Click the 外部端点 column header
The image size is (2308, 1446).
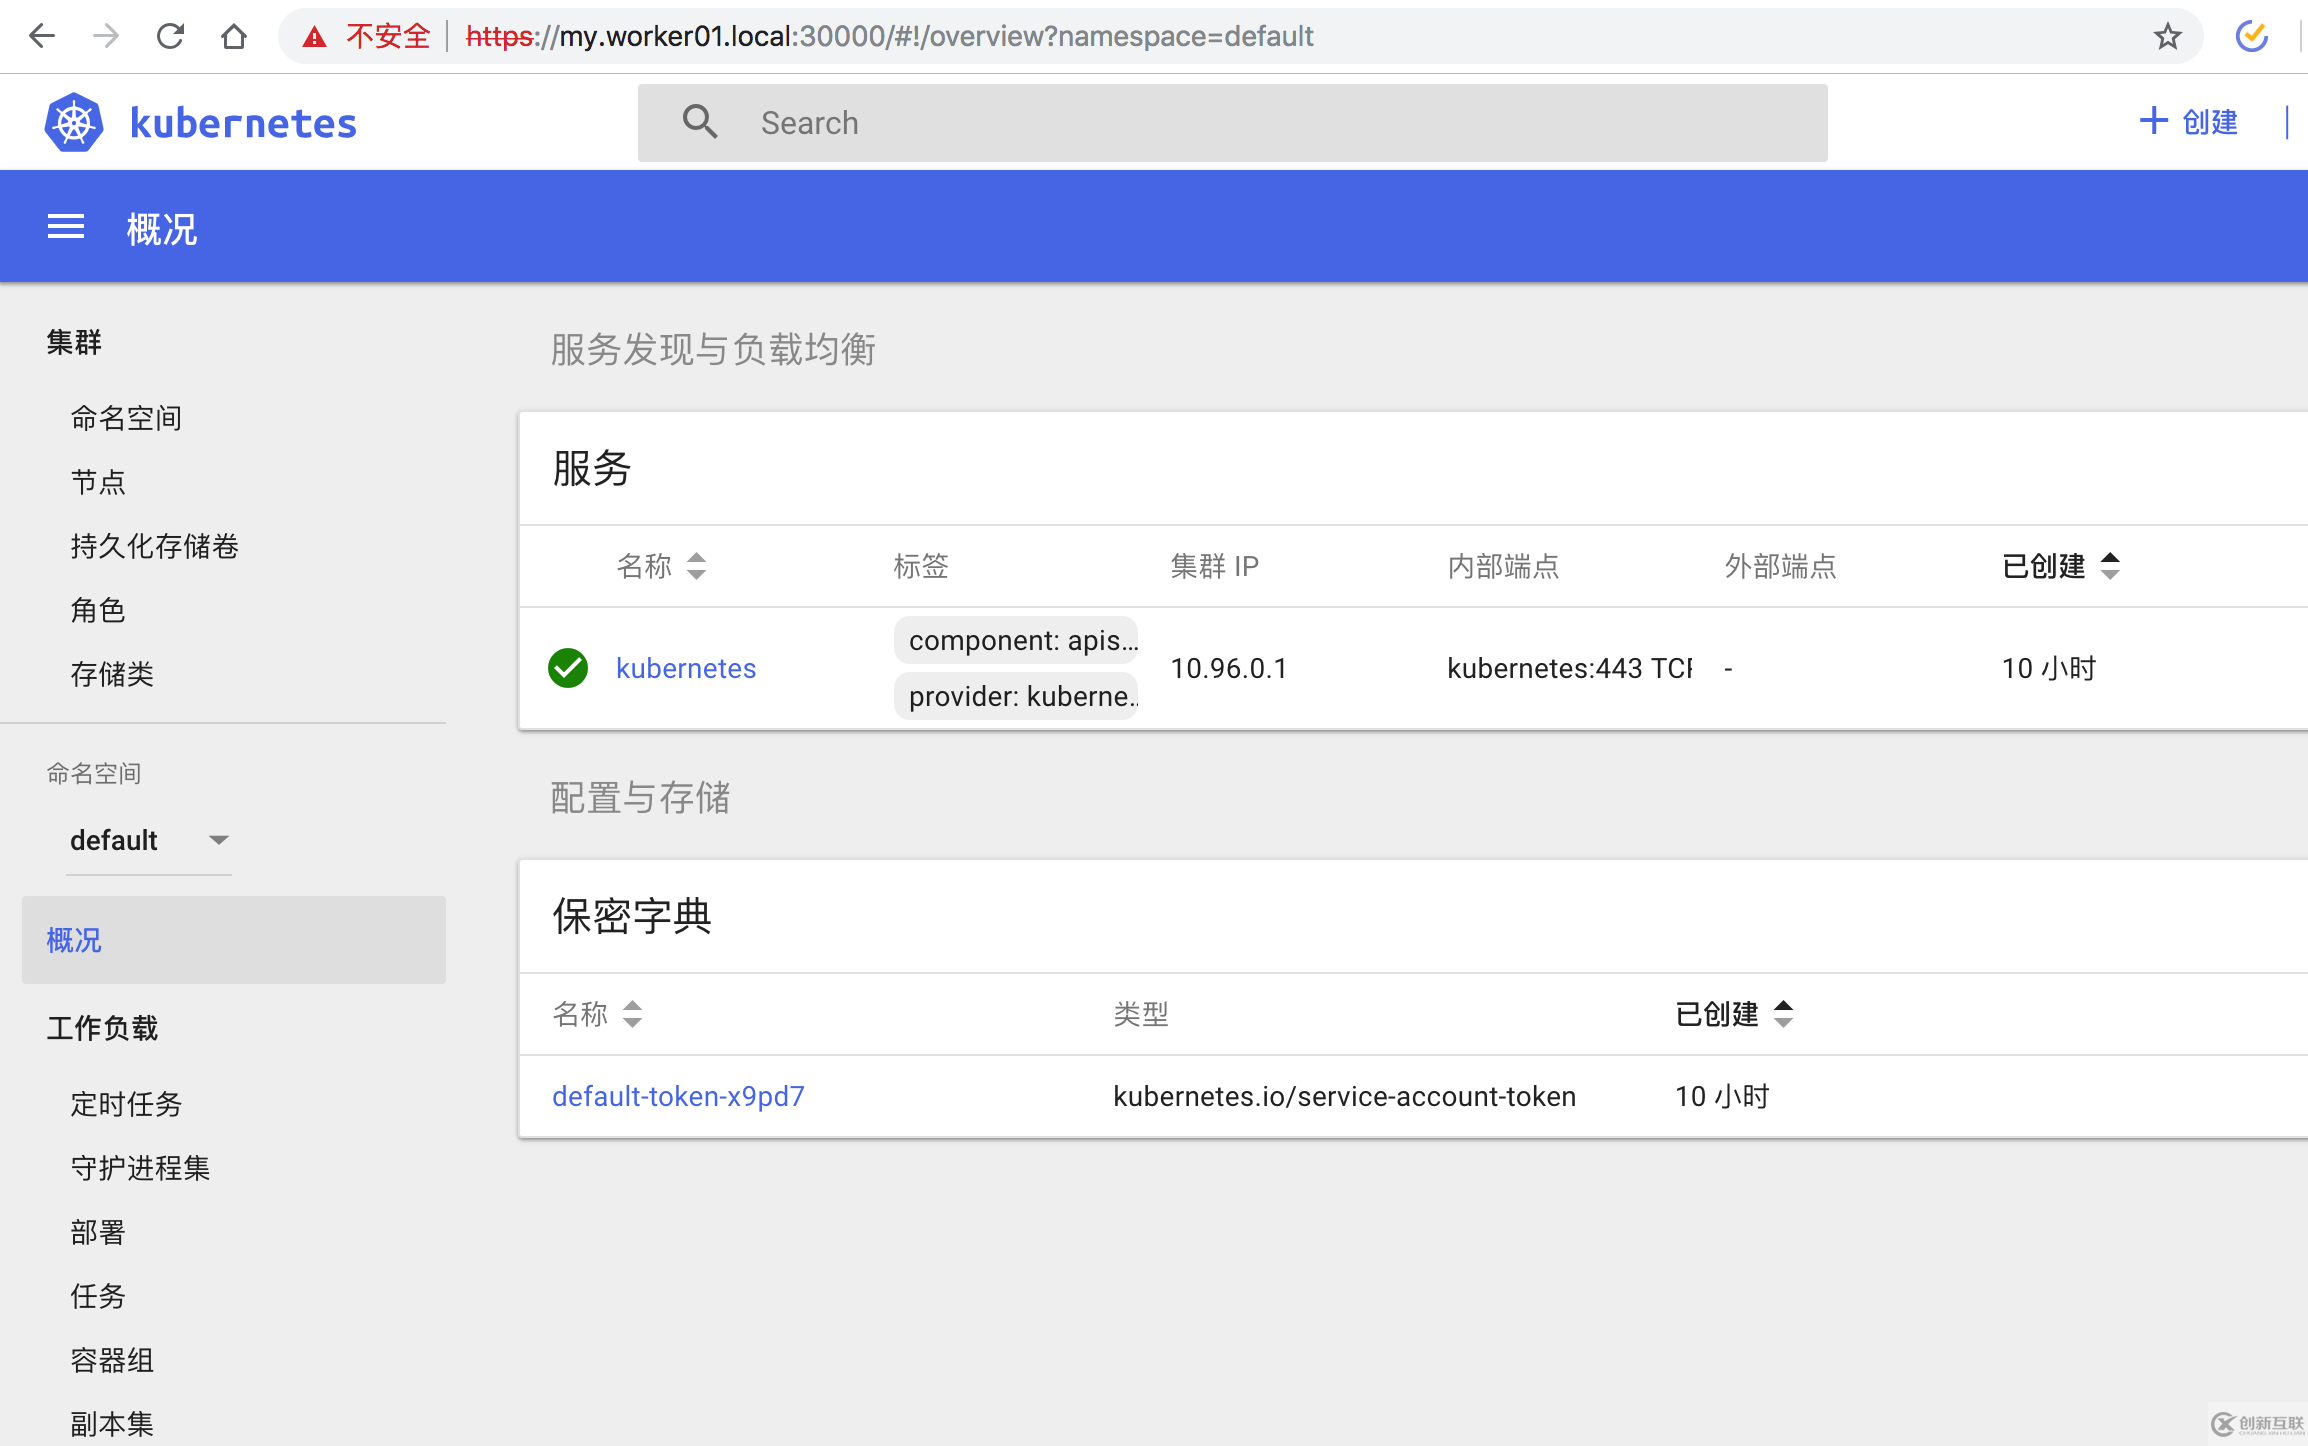click(1780, 566)
